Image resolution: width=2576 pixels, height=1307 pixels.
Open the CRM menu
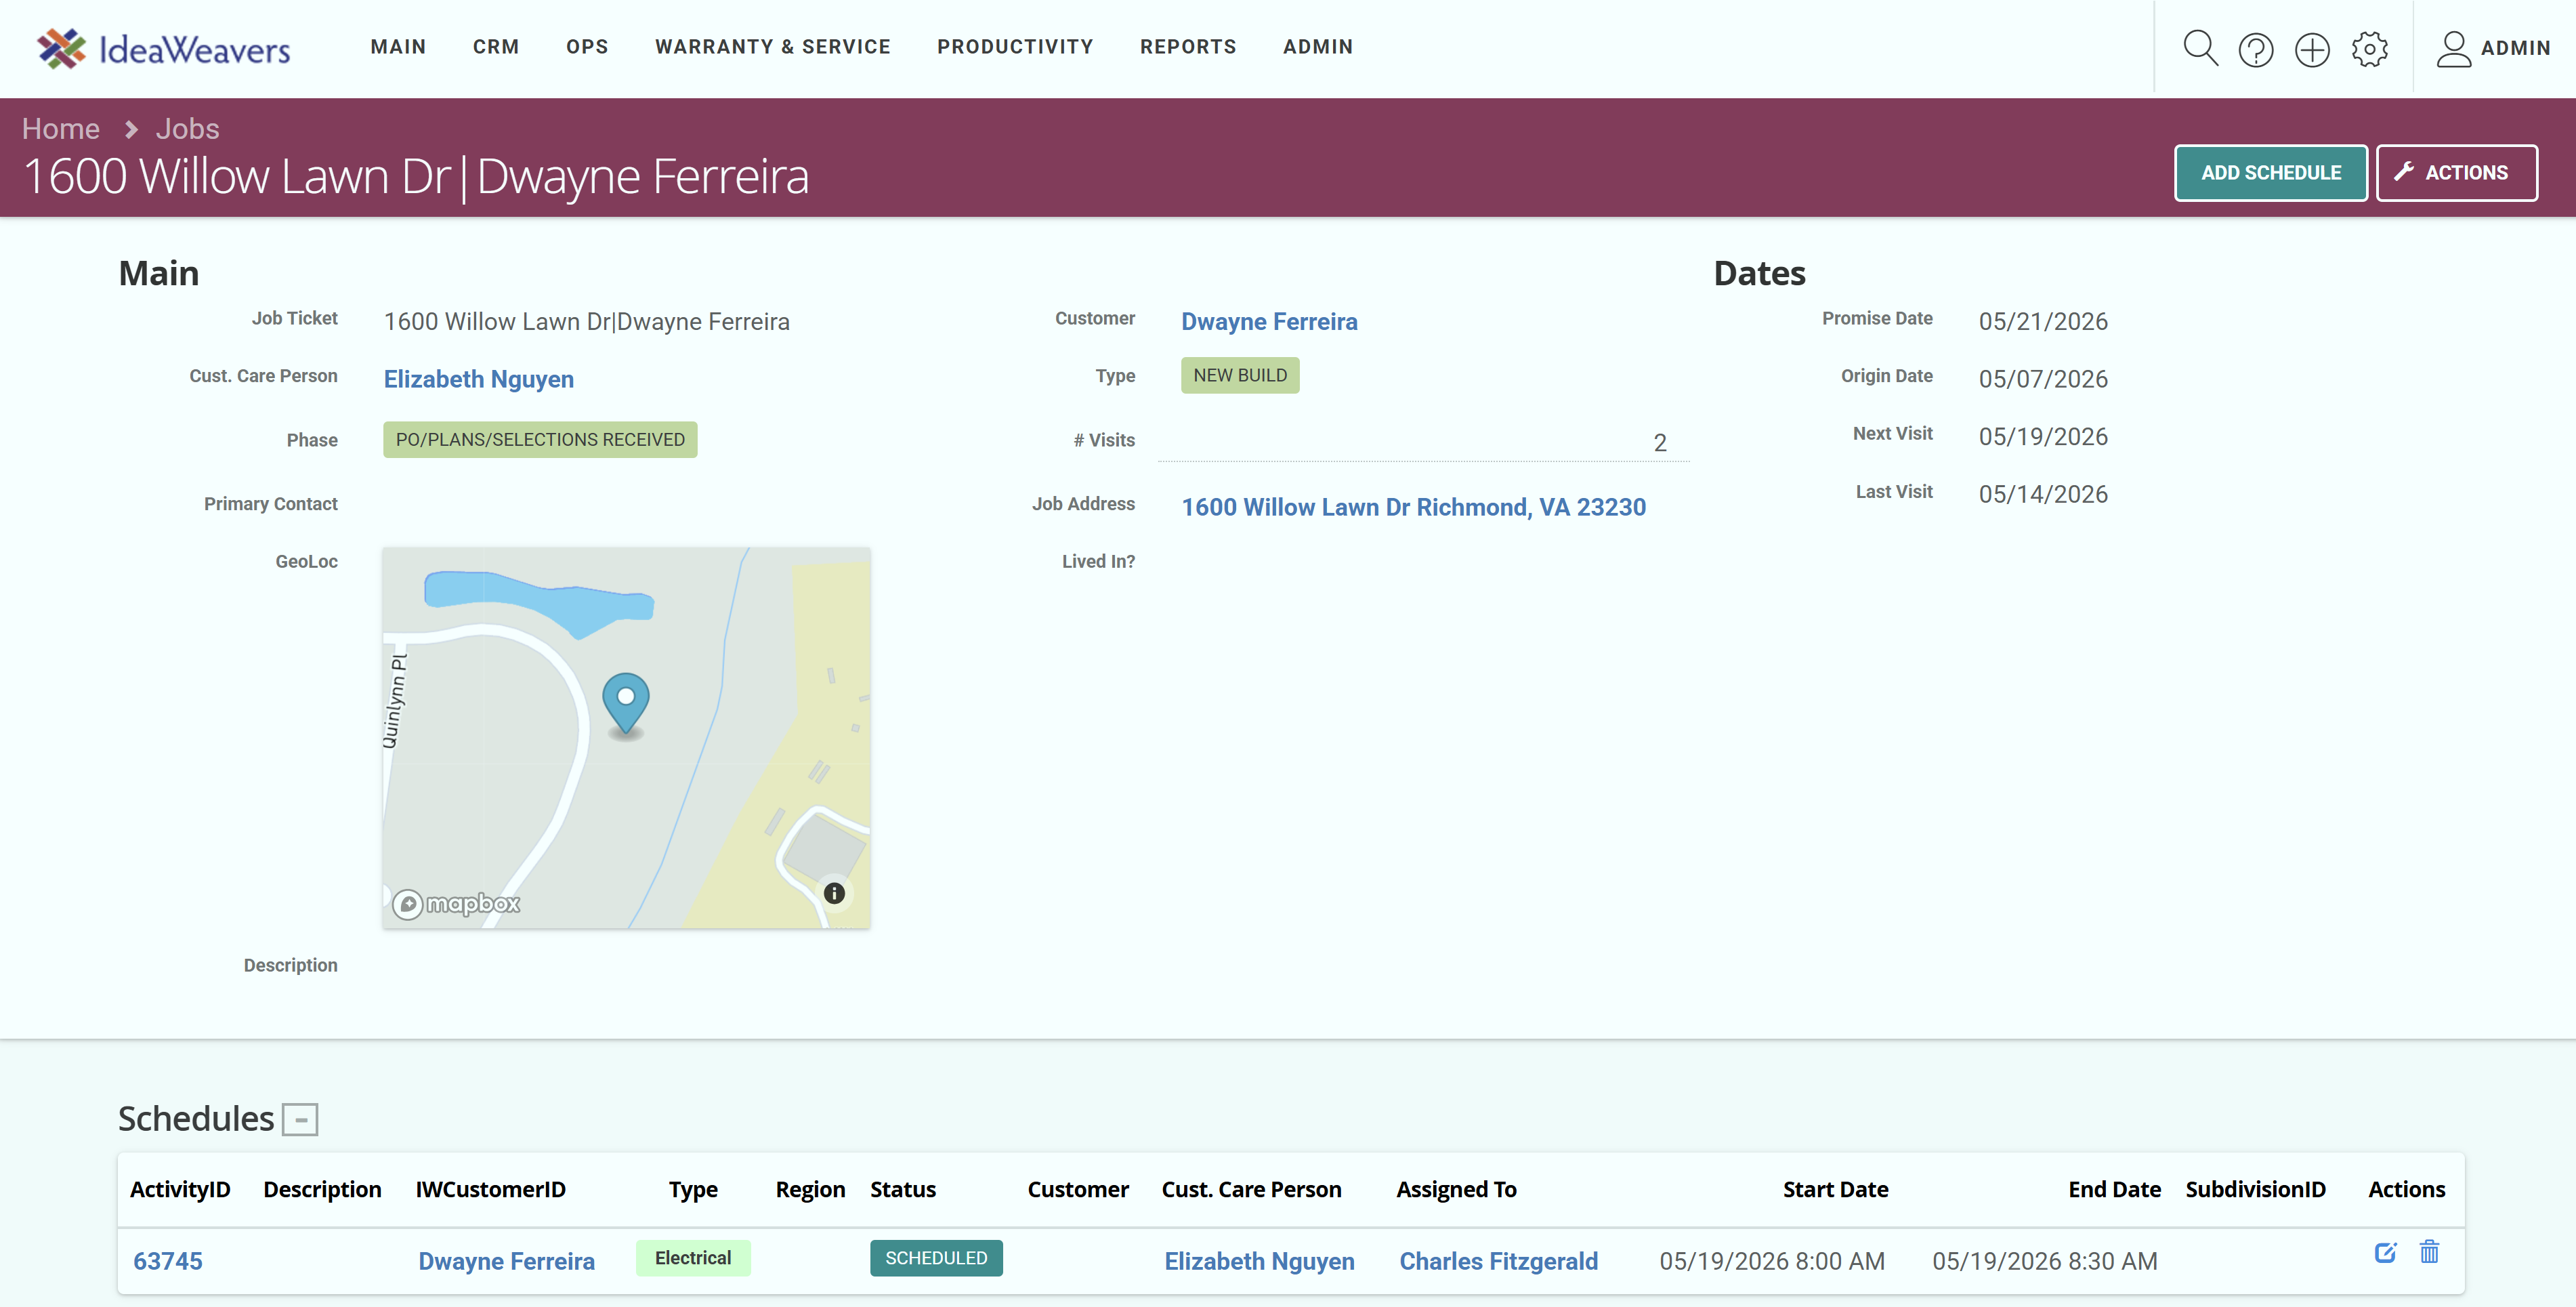click(x=496, y=47)
